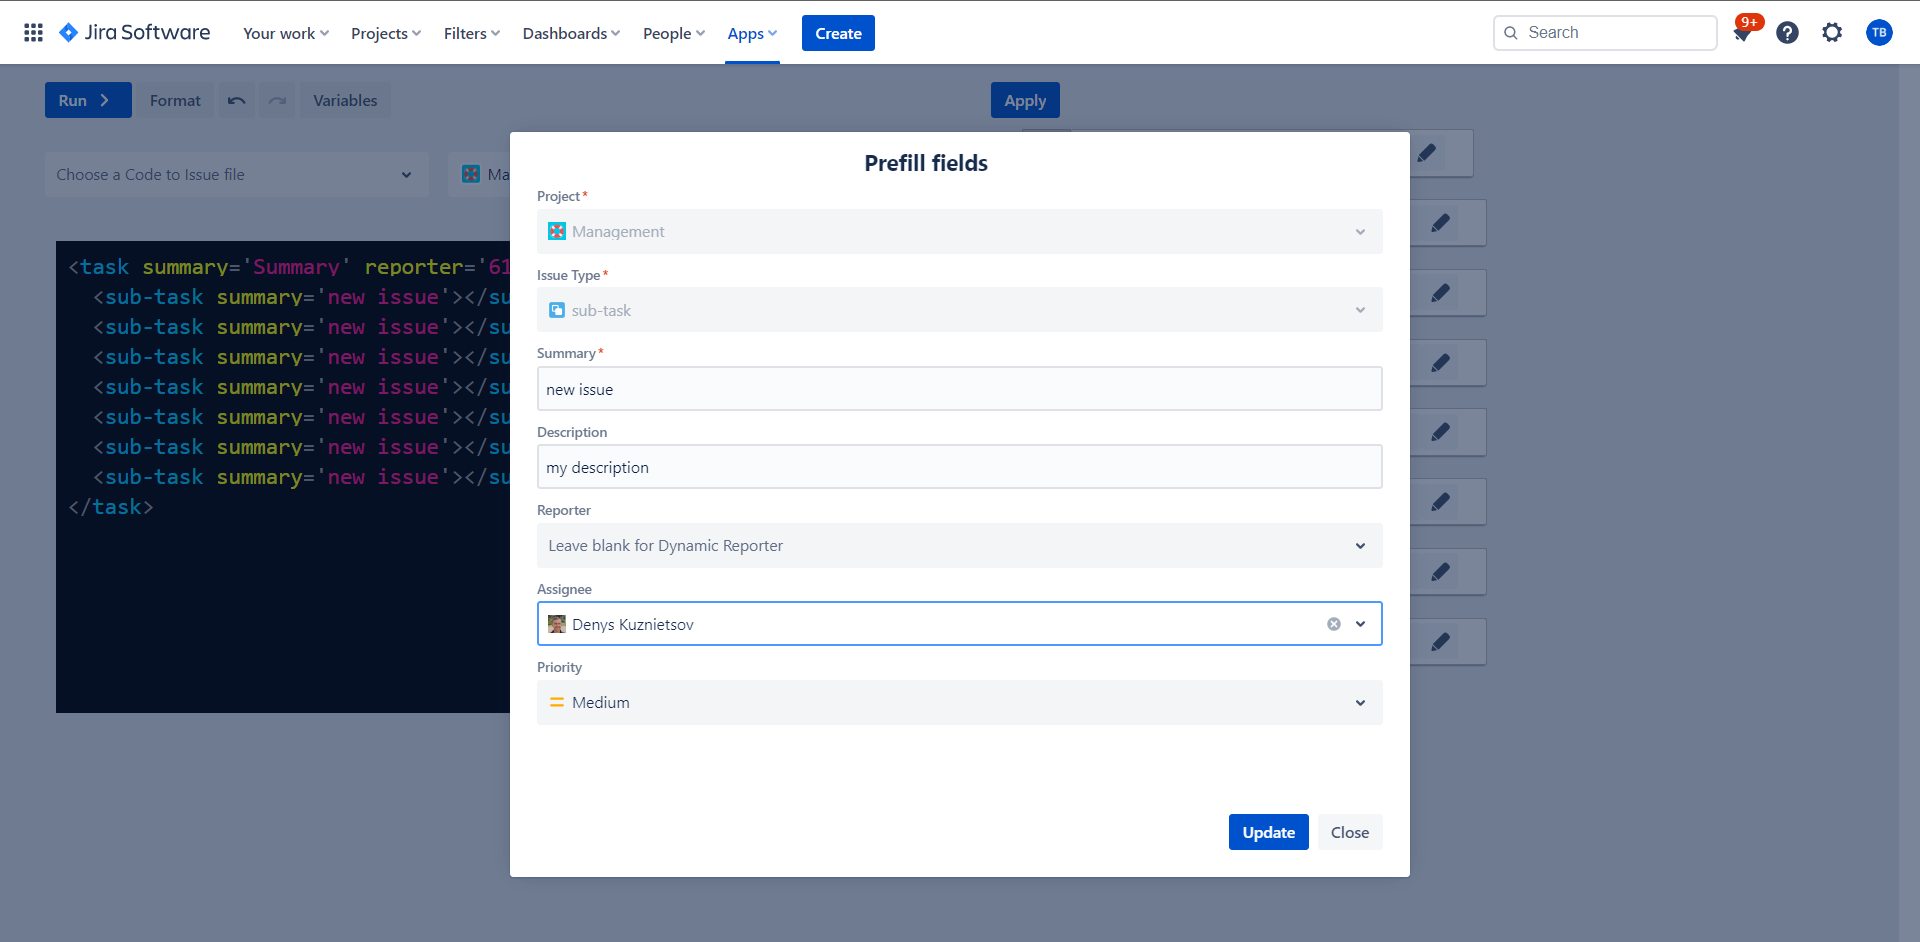The image size is (1920, 942).
Task: Click the Apply button
Action: pos(1025,100)
